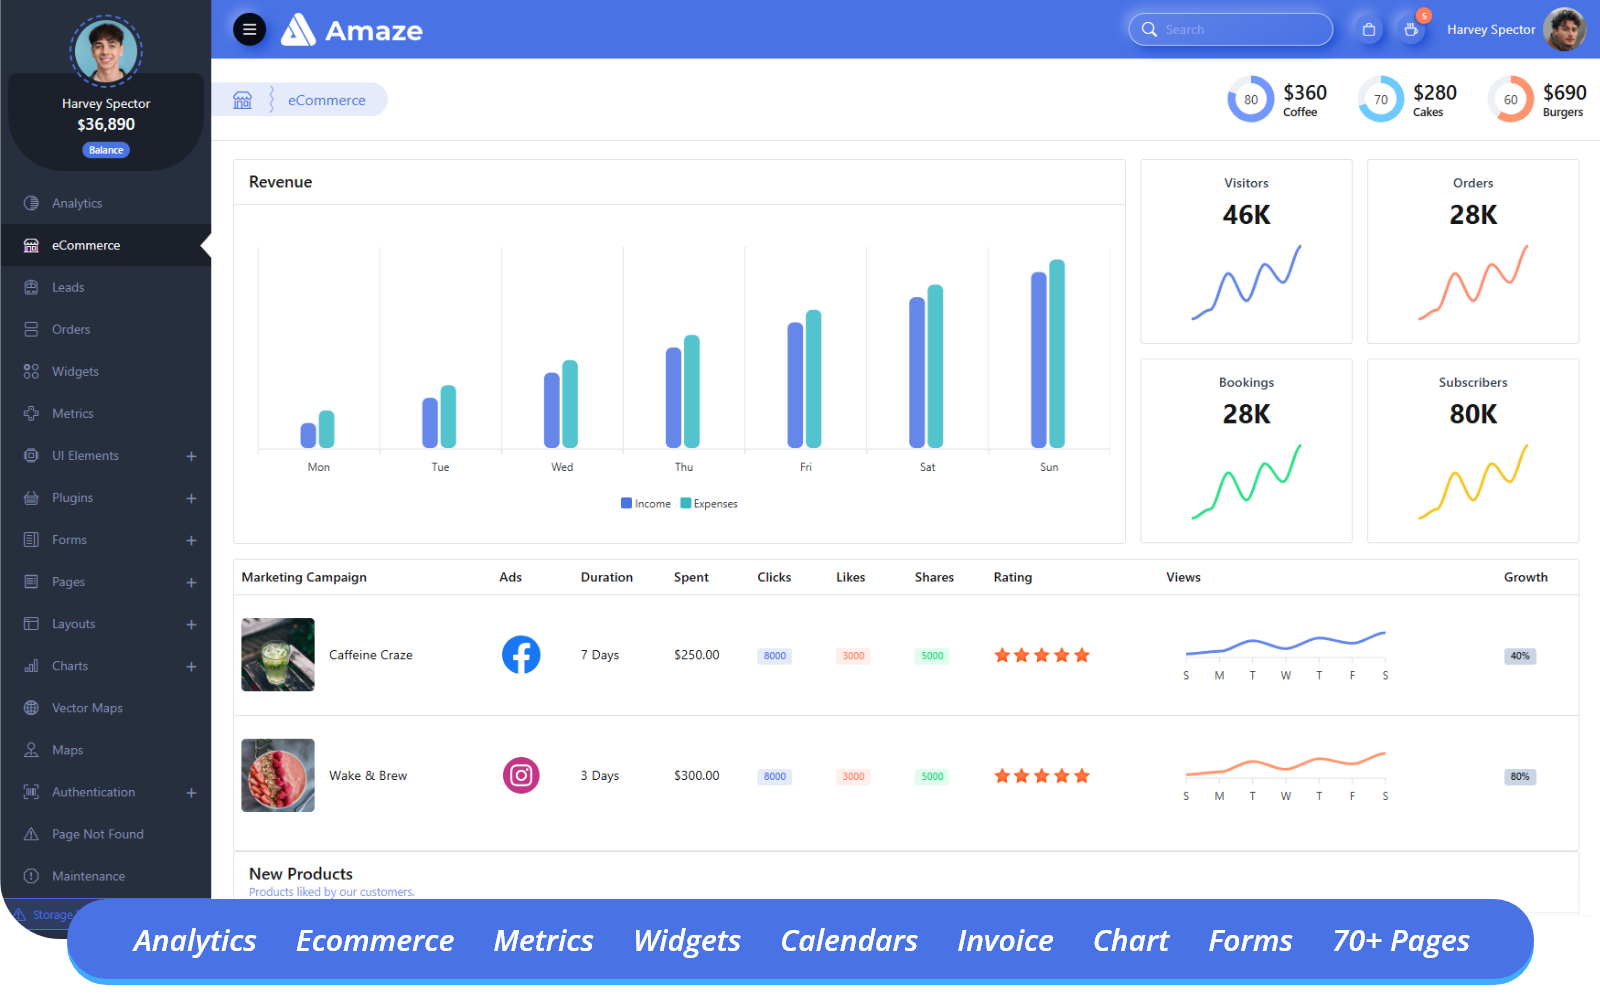Click the Amaze logo
1600x1000 pixels.
point(352,30)
